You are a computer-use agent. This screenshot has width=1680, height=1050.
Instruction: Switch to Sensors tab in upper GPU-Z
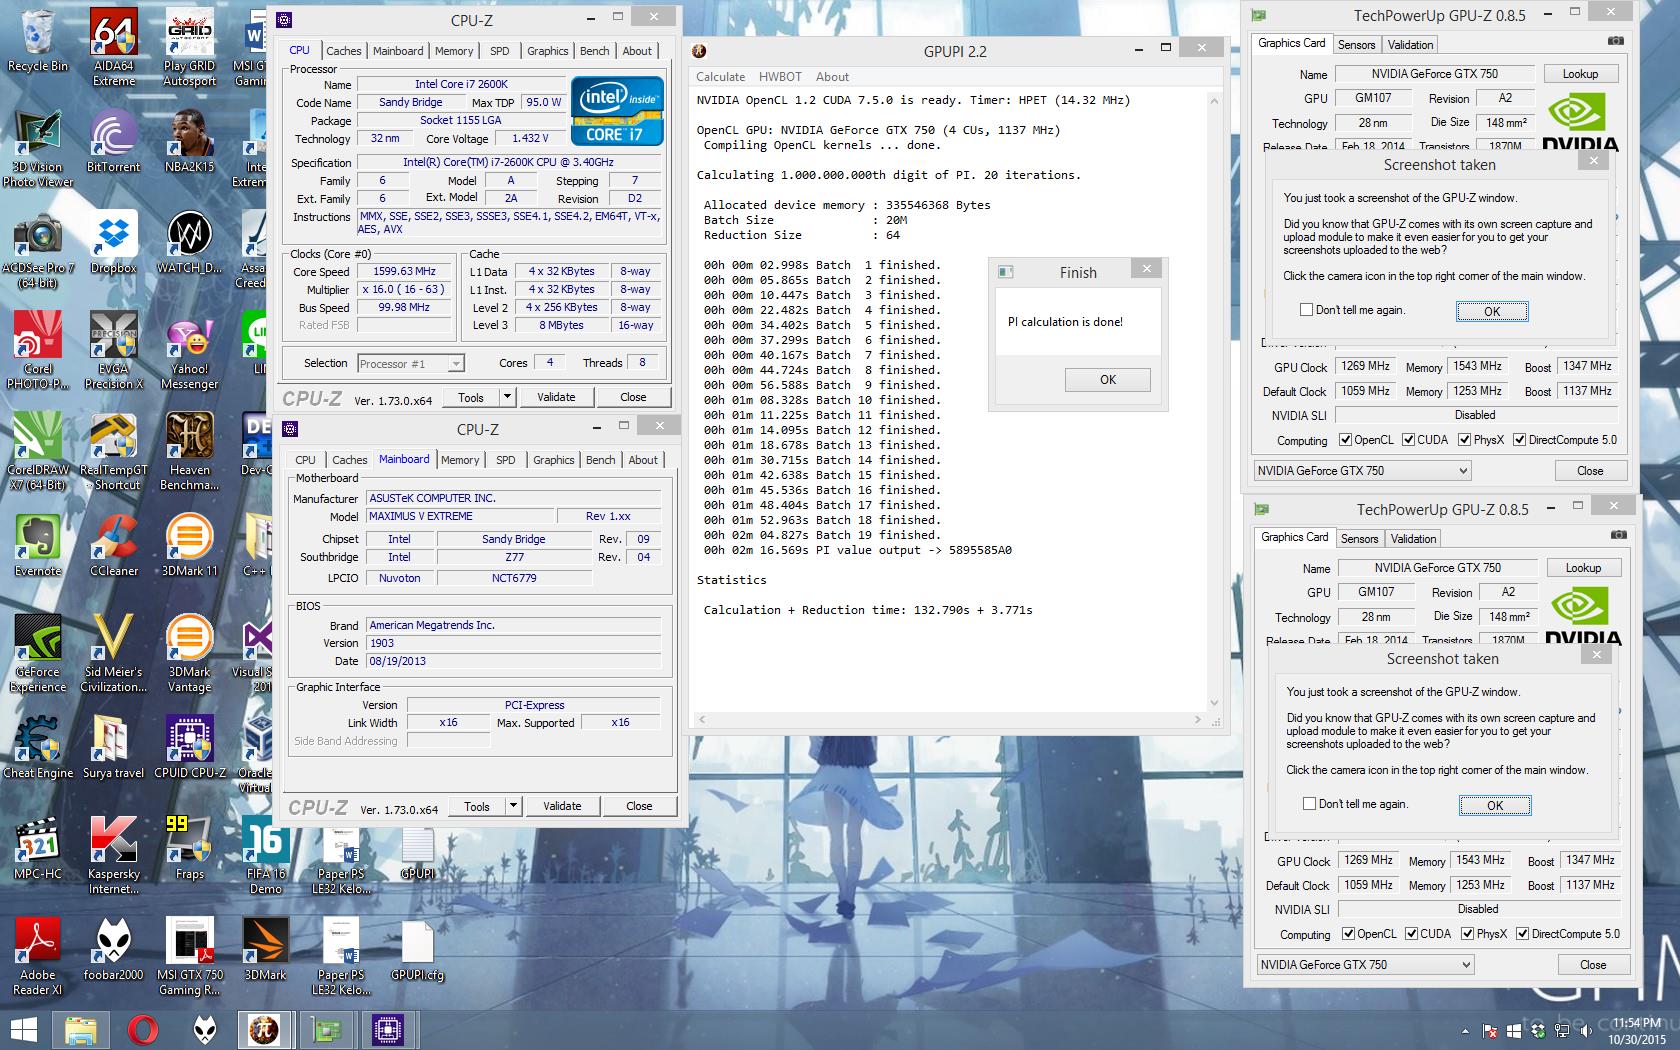pyautogui.click(x=1356, y=45)
